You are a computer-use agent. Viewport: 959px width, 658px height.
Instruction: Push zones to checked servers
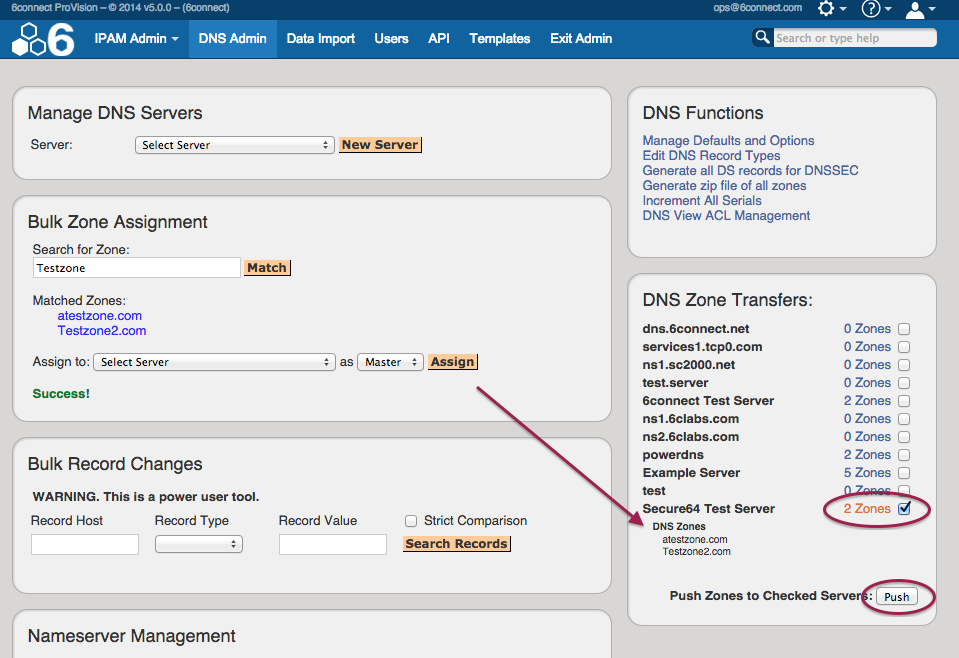pyautogui.click(x=897, y=597)
